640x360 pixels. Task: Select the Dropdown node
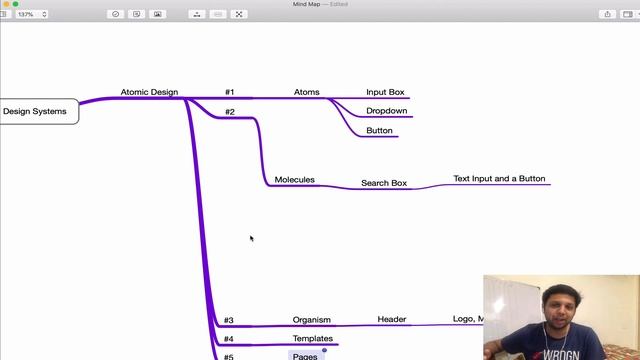point(387,111)
